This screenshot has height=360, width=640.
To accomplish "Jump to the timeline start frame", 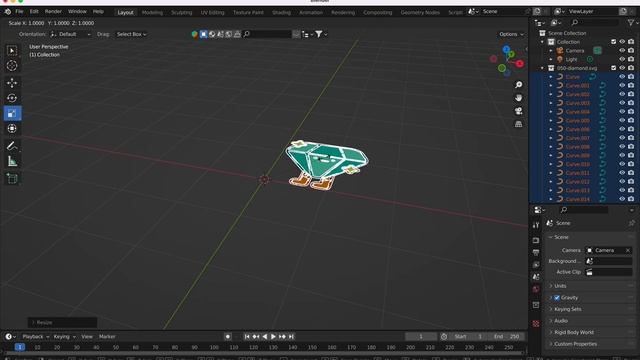I will click(247, 337).
